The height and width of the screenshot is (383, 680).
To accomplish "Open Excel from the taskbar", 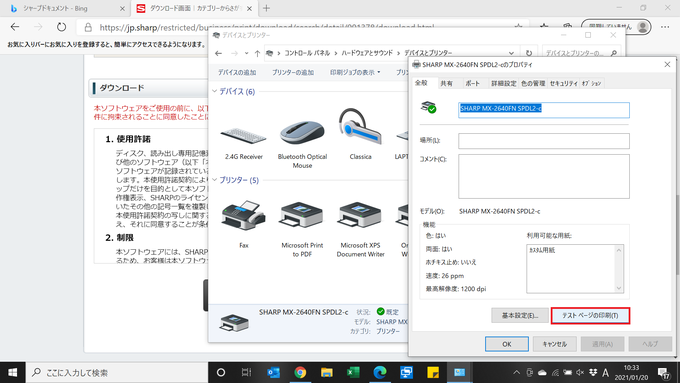I will click(x=353, y=372).
